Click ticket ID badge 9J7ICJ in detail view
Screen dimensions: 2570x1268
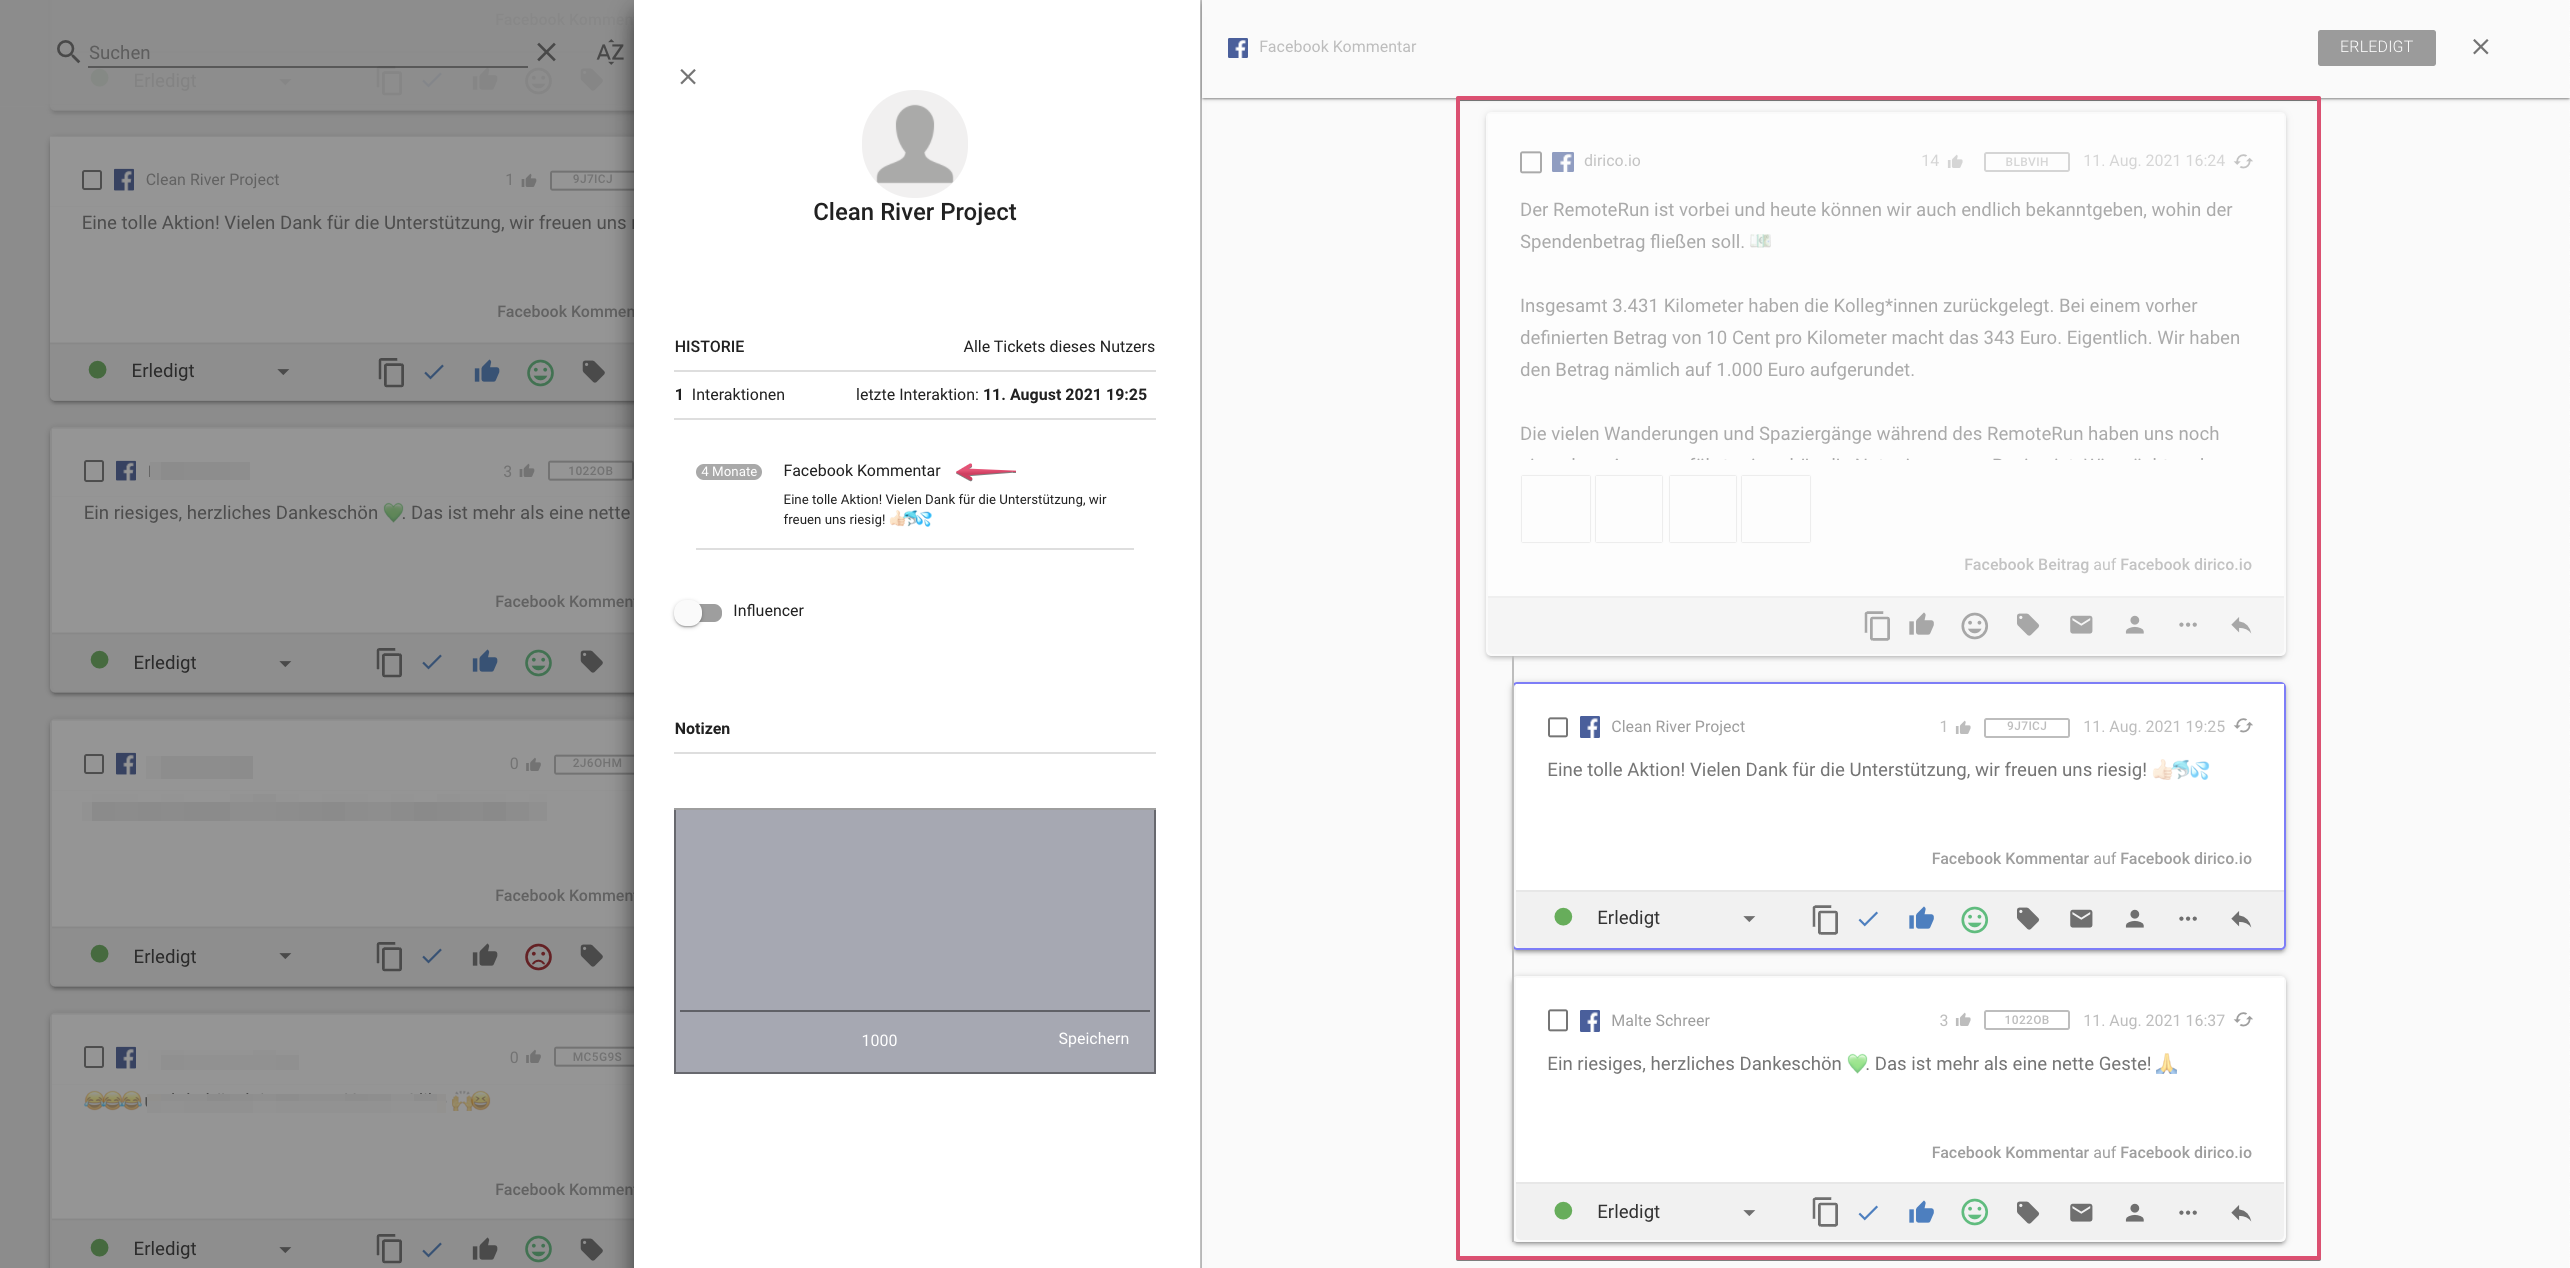point(2026,727)
